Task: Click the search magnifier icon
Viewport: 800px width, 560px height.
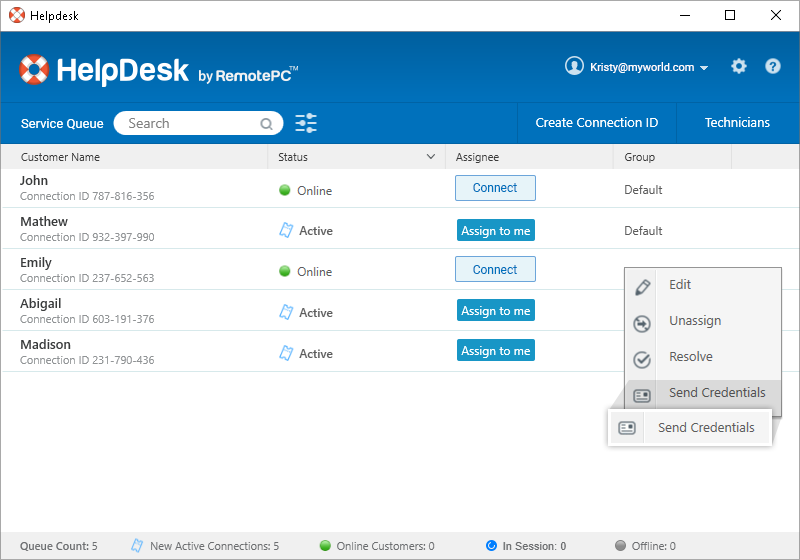Action: (267, 124)
